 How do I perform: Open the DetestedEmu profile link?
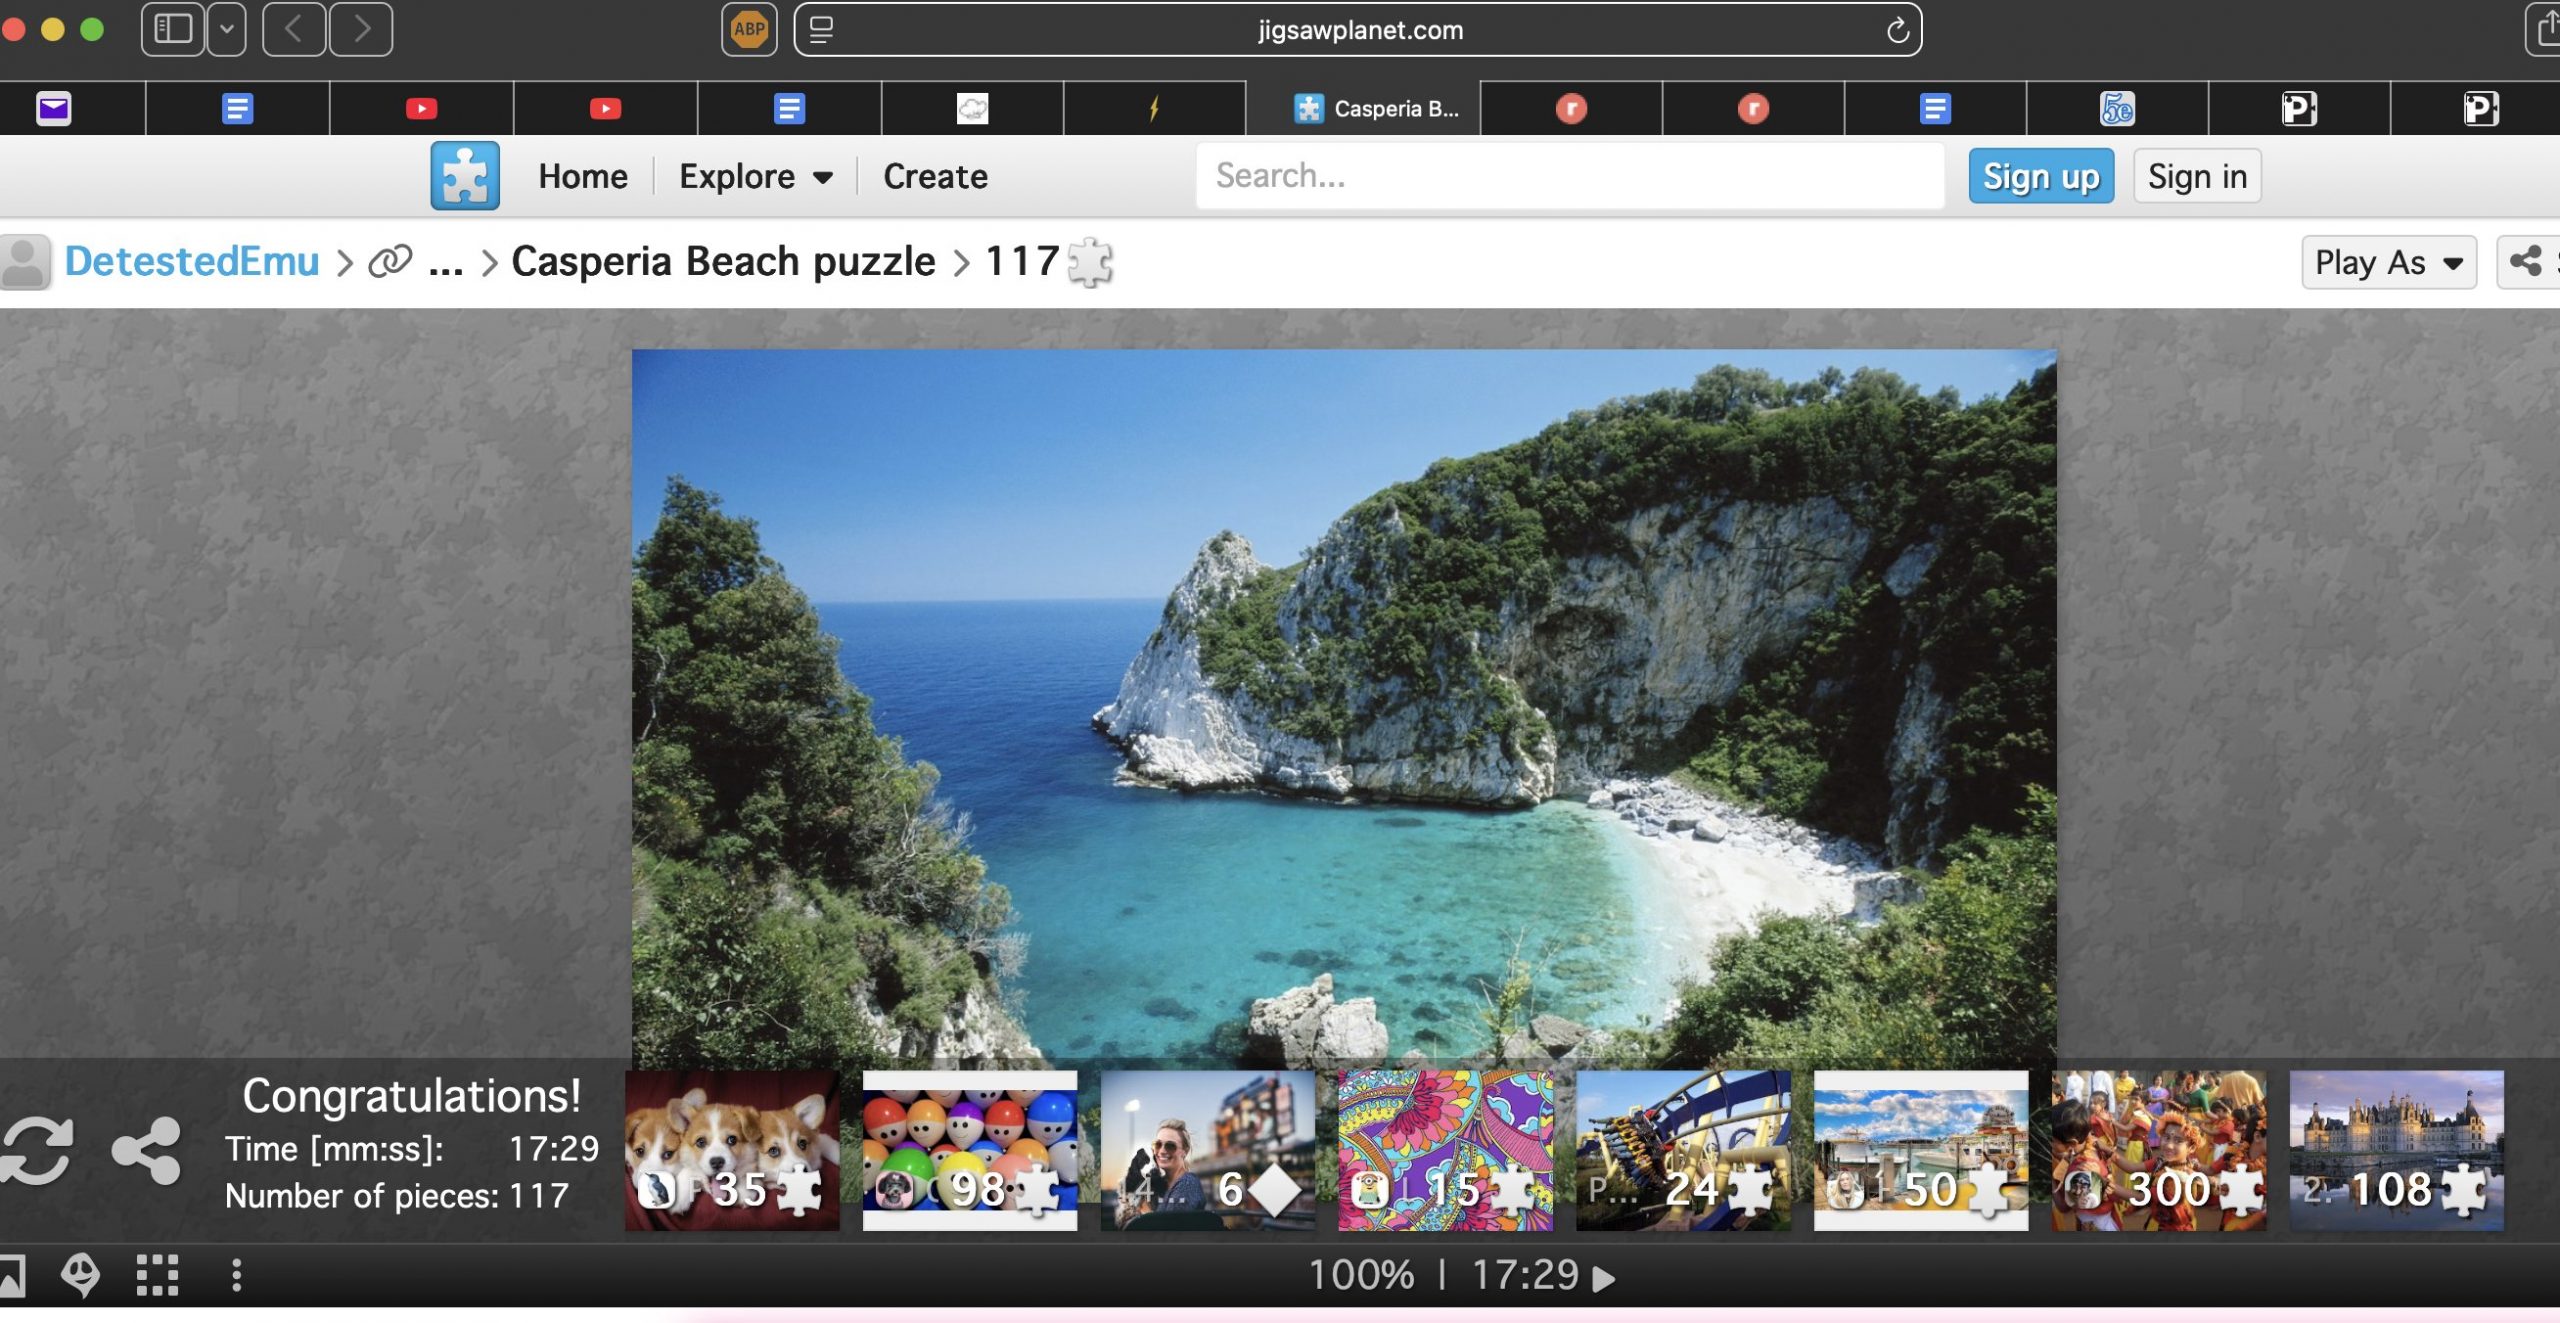tap(192, 261)
